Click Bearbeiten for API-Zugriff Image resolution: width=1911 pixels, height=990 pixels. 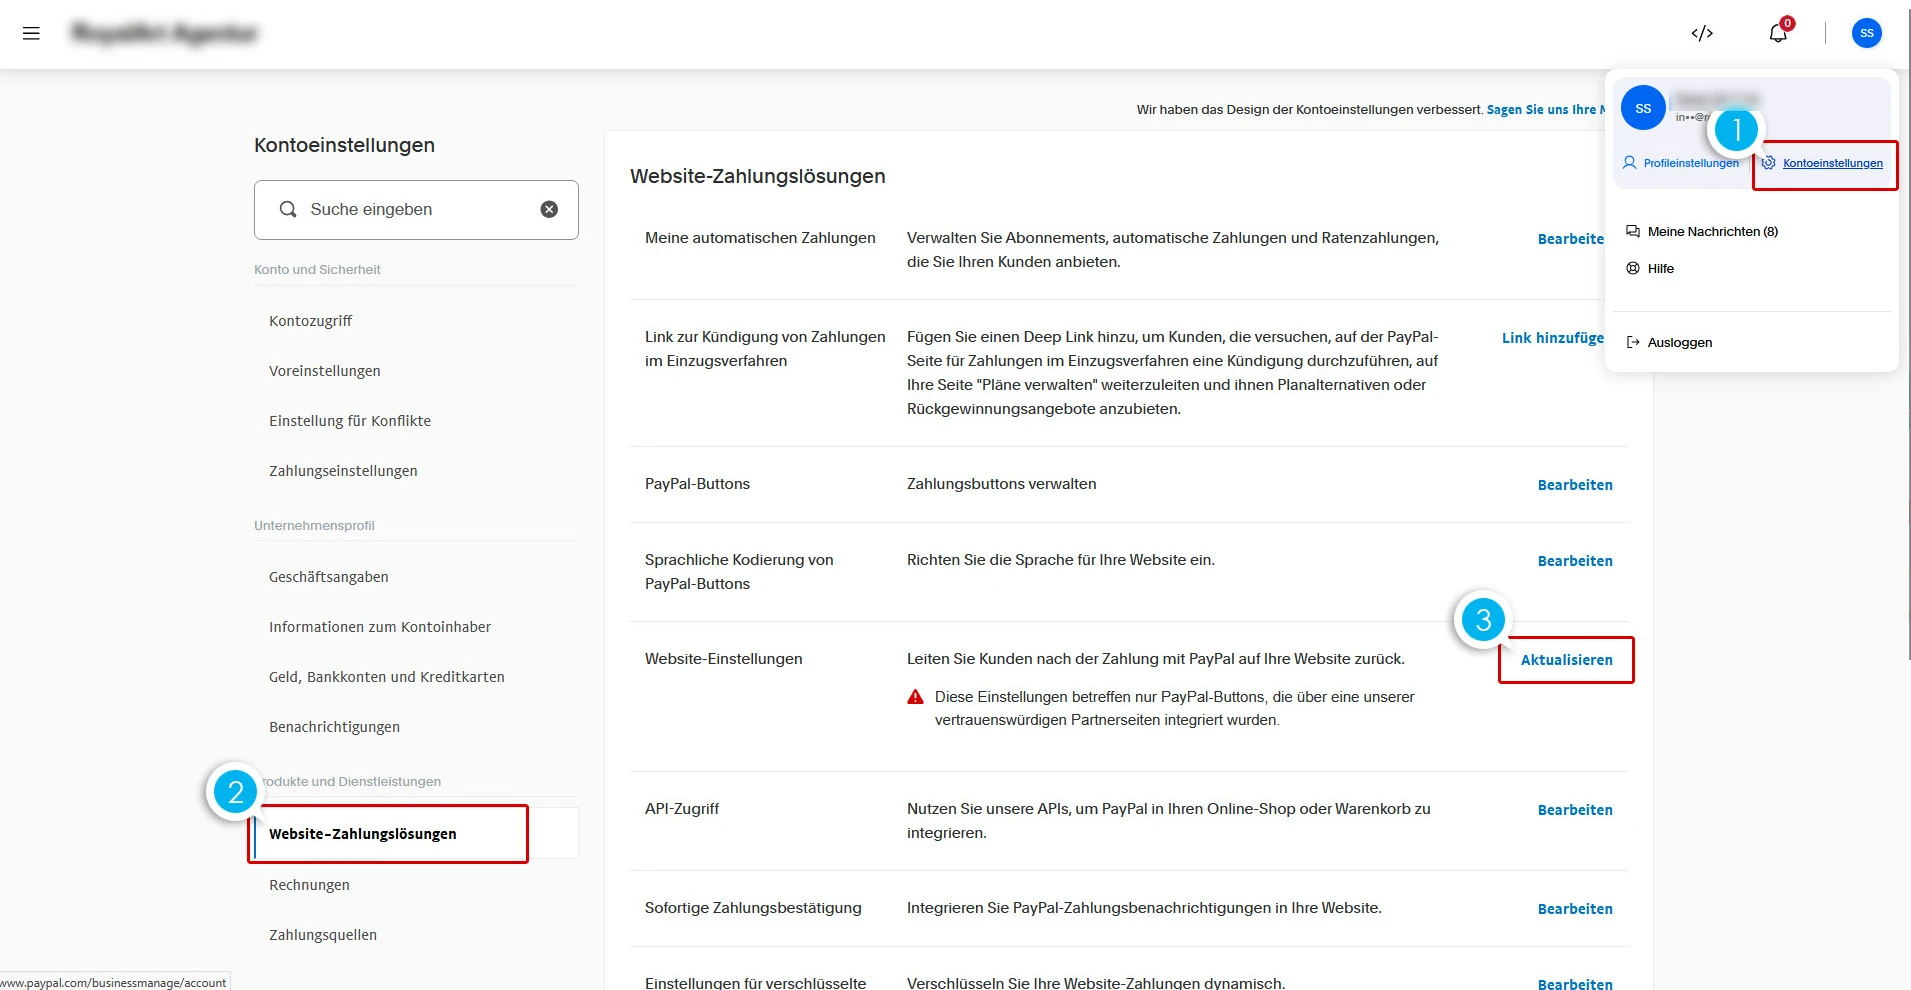(1575, 810)
